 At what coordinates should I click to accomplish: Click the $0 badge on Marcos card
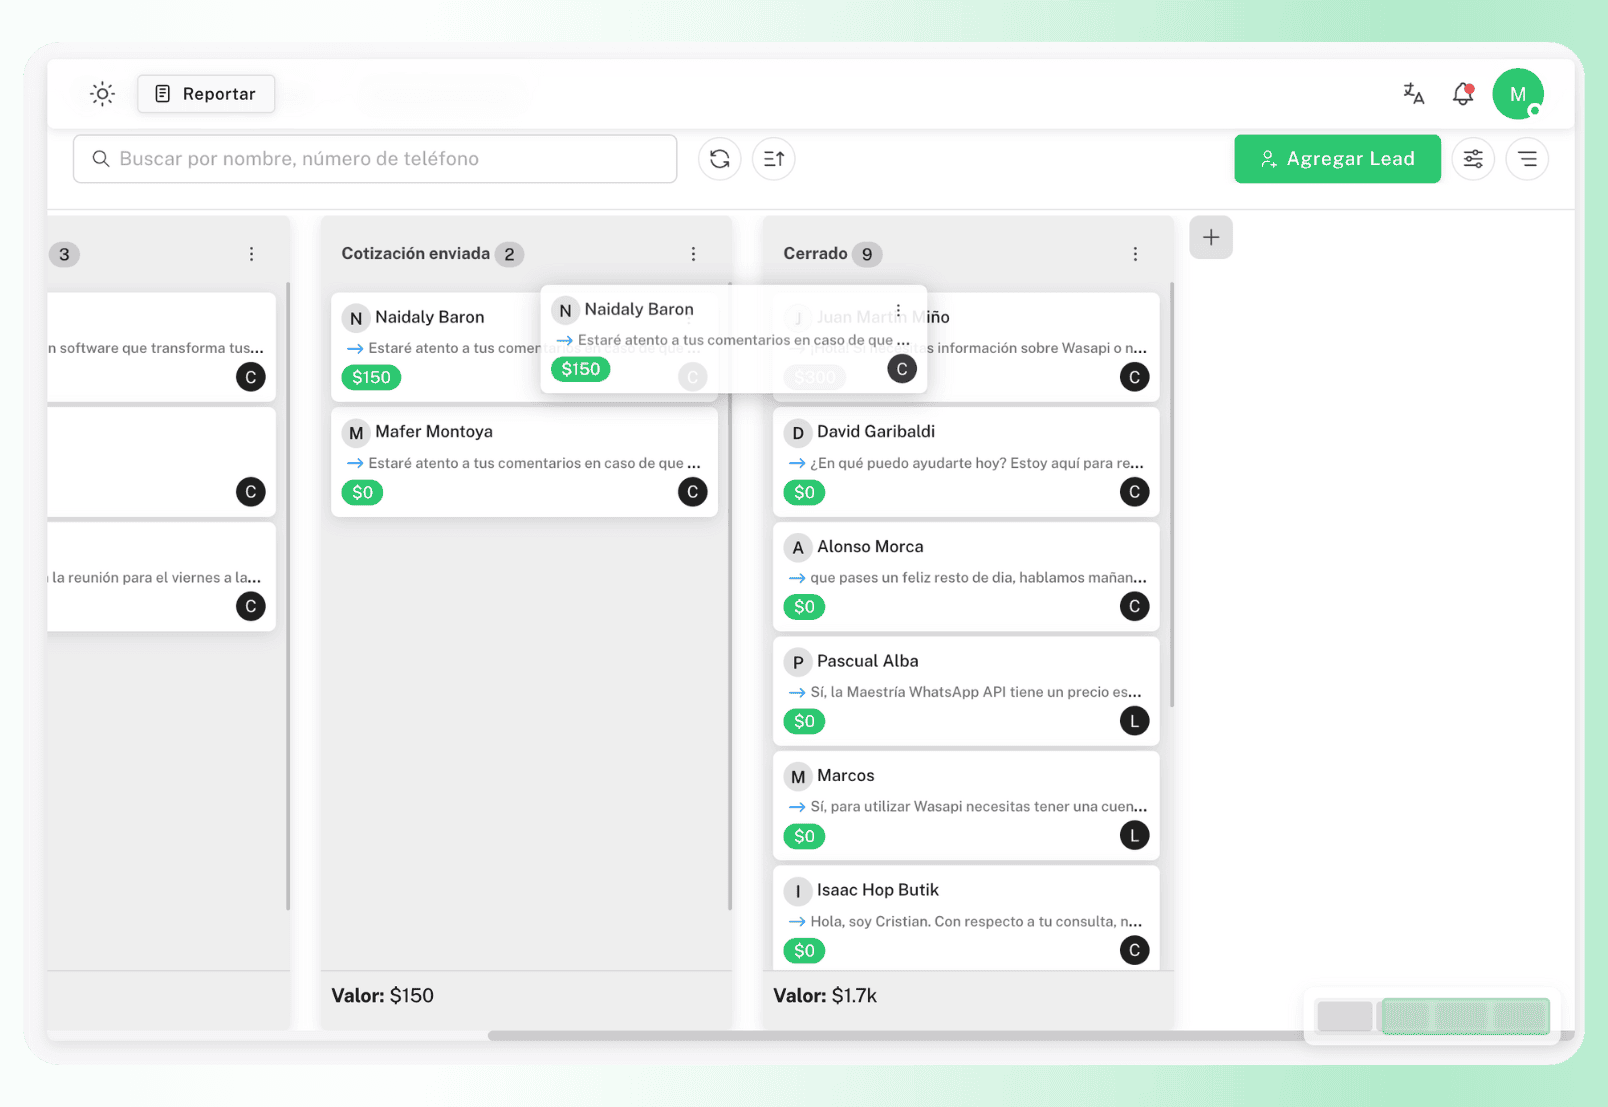point(804,836)
